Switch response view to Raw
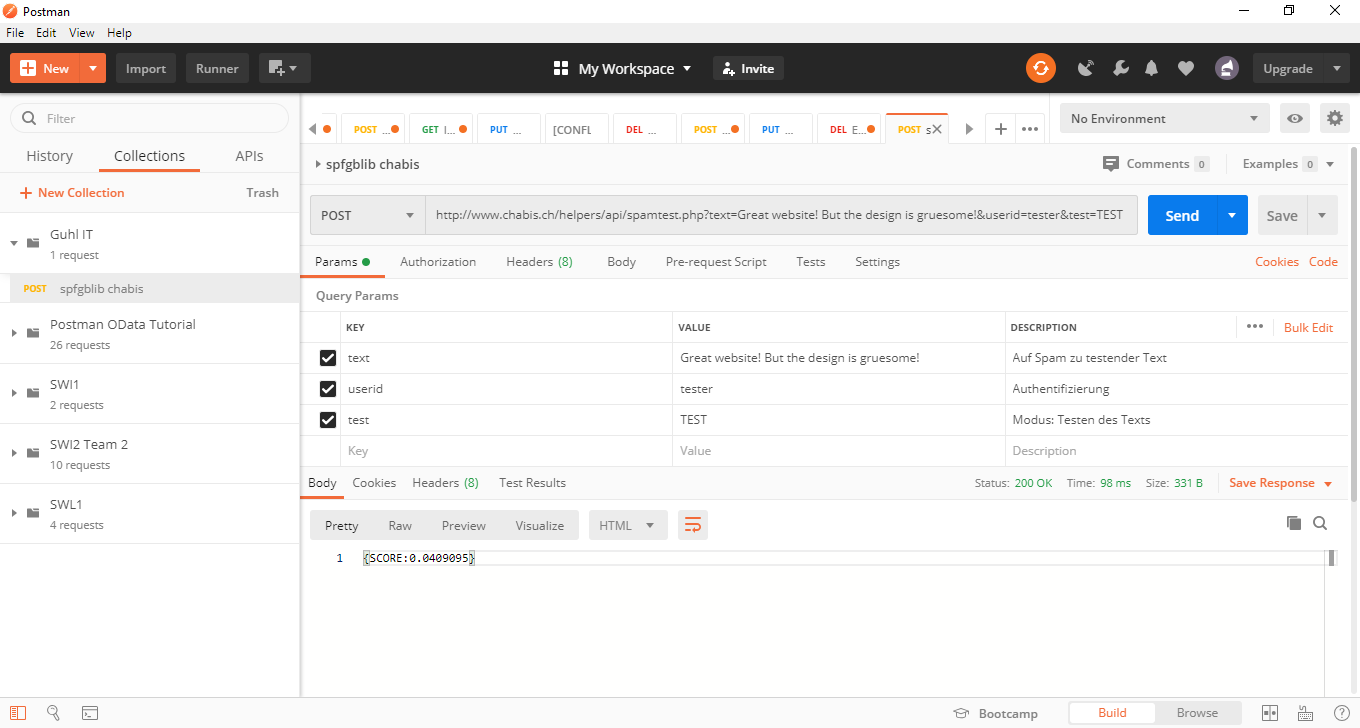Screen dimensions: 1360x728 coord(400,525)
